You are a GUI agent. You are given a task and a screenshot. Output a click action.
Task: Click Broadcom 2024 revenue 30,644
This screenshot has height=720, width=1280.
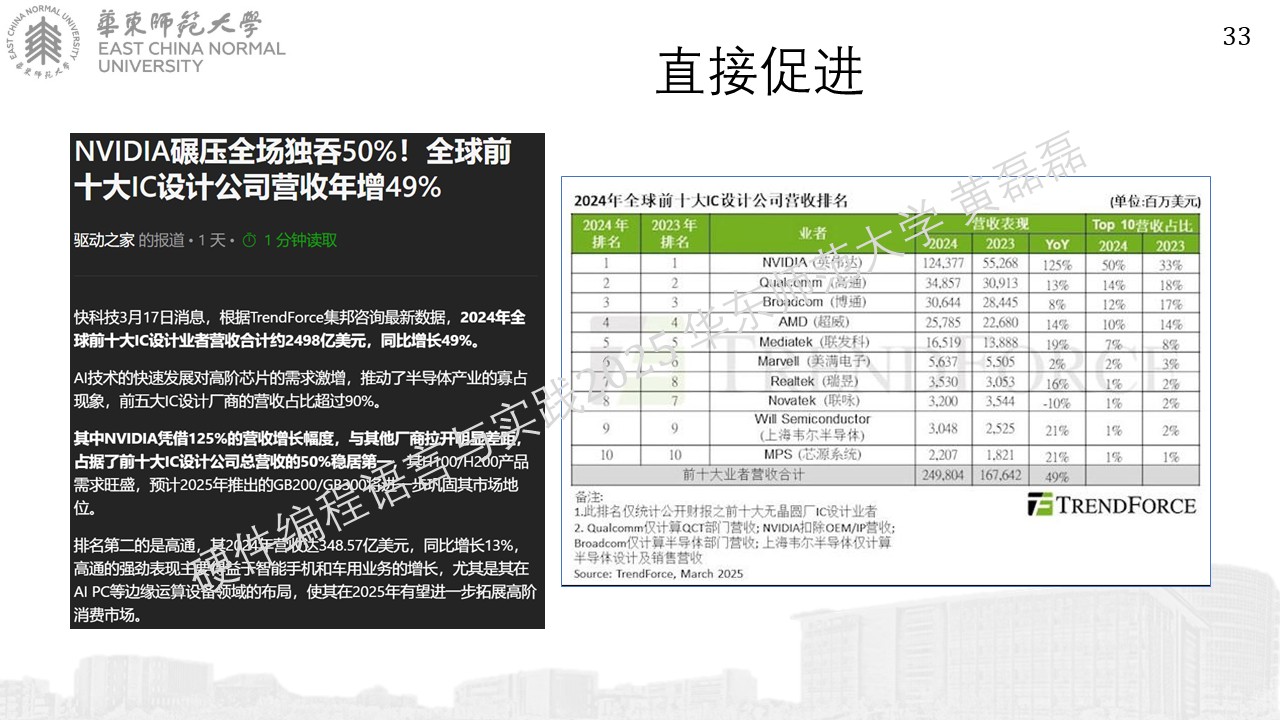[942, 302]
